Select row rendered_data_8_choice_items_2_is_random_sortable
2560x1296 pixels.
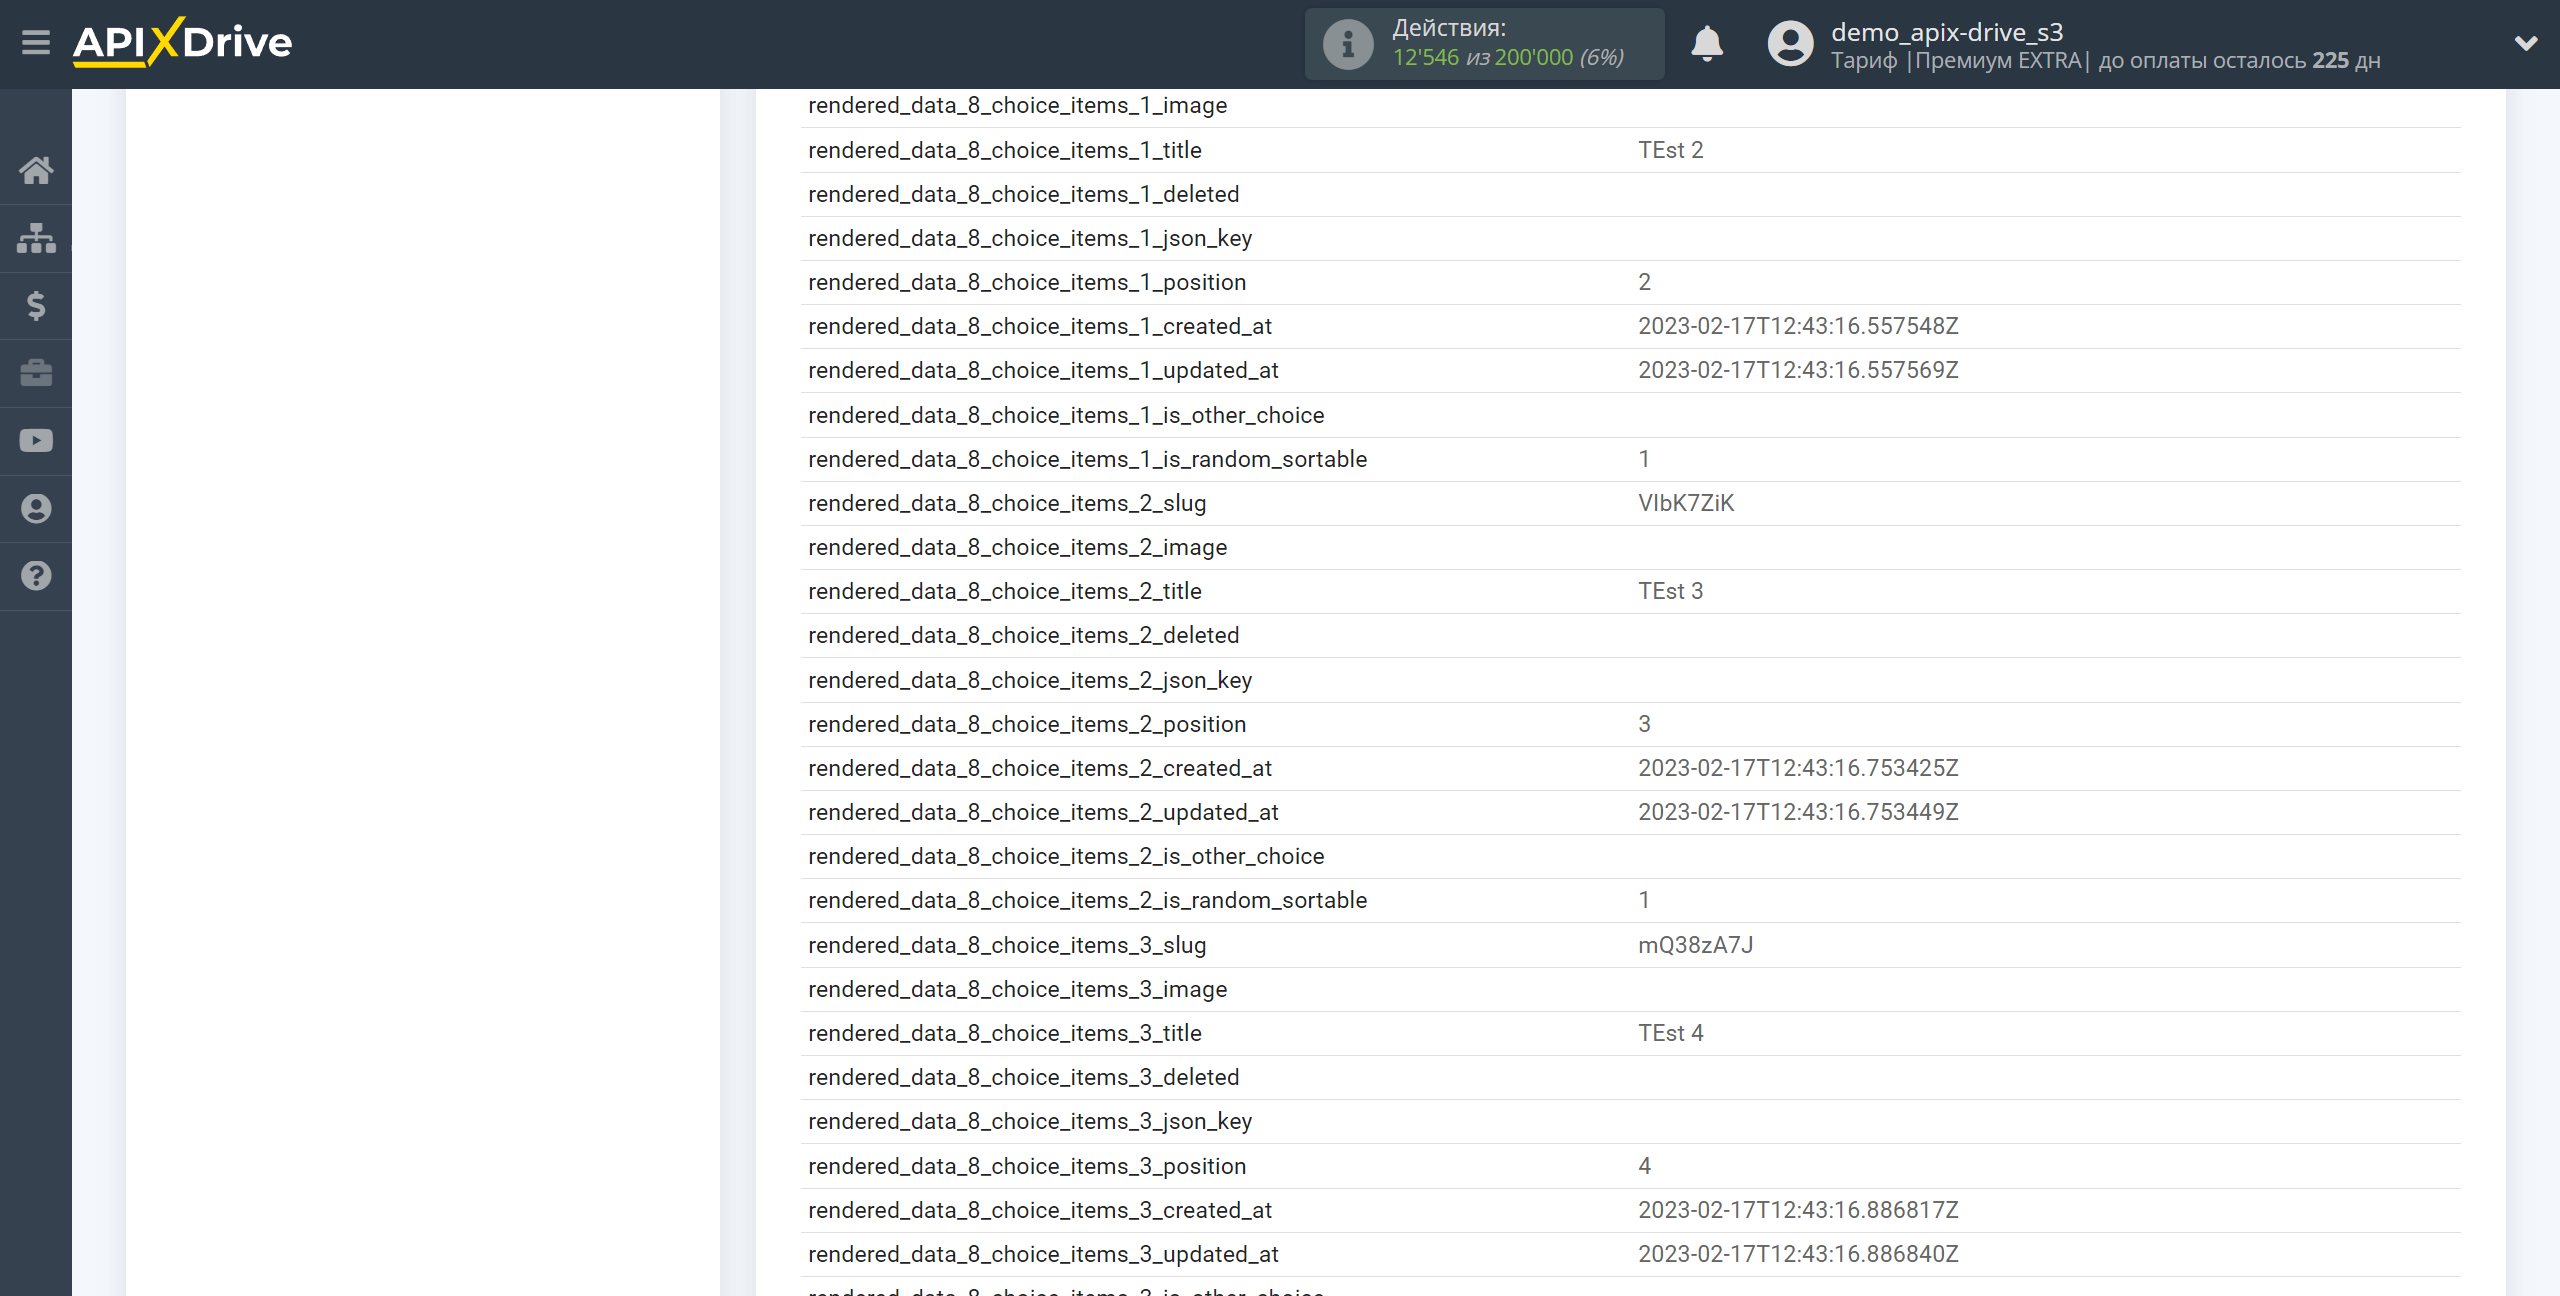(1630, 900)
